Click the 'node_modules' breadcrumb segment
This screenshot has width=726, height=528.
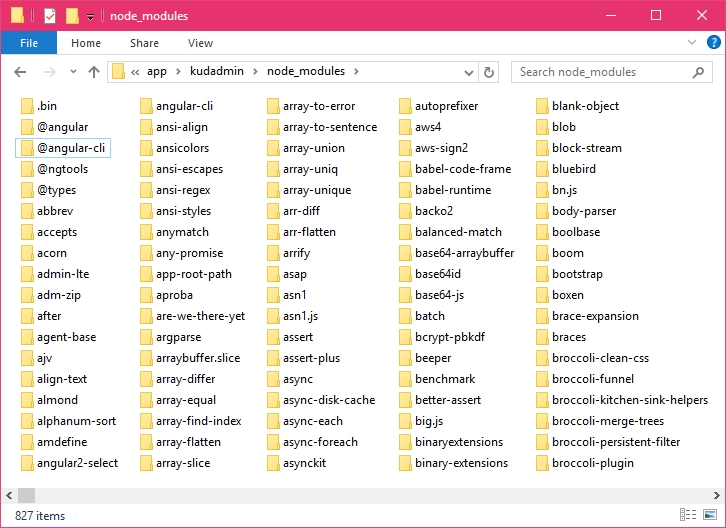[306, 71]
